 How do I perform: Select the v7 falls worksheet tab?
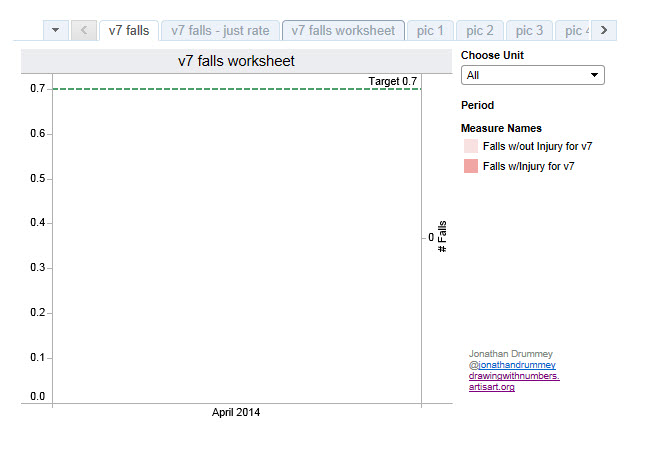coord(343,30)
